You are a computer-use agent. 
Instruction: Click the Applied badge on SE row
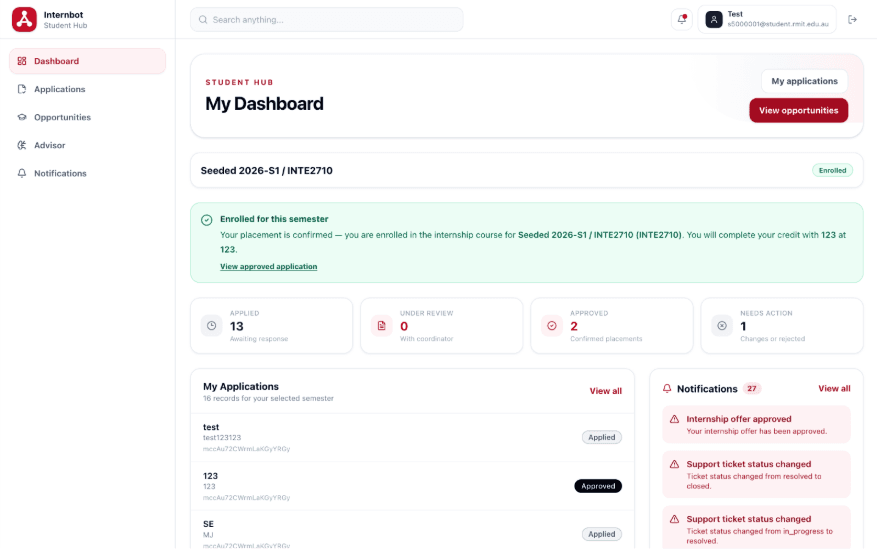pyautogui.click(x=601, y=534)
